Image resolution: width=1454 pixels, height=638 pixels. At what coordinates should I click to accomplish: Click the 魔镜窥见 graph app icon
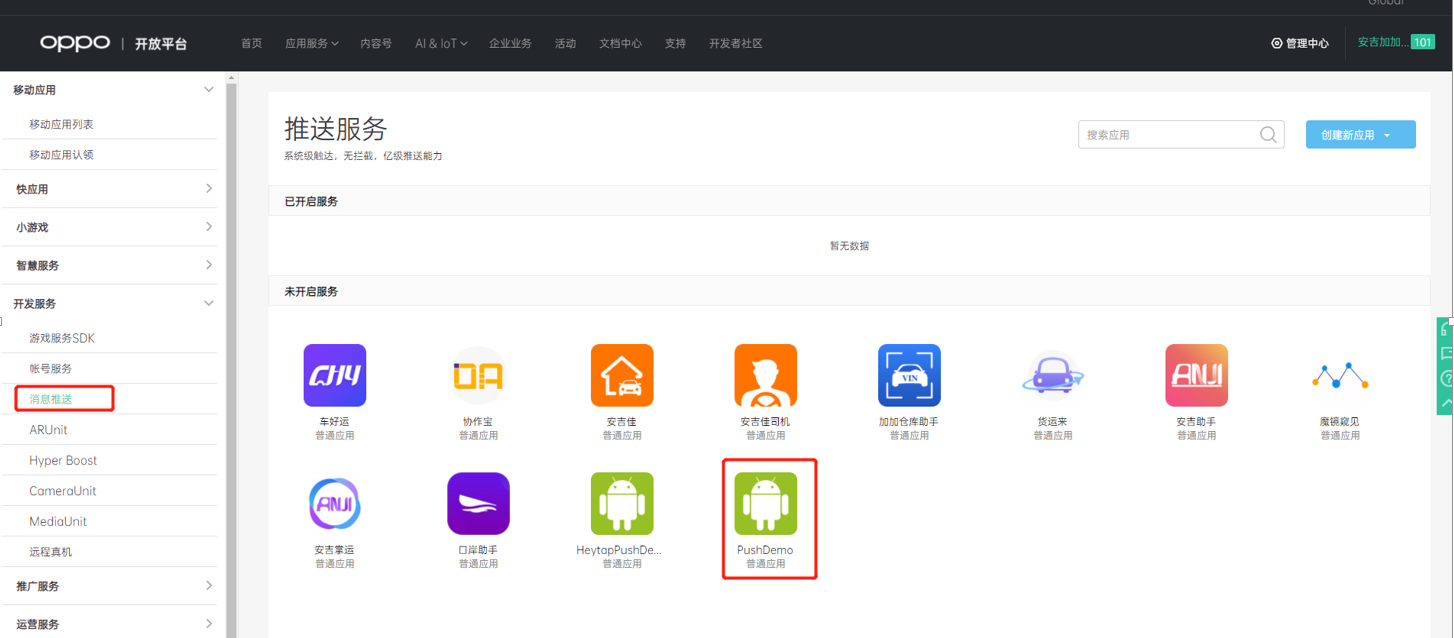tap(1340, 375)
